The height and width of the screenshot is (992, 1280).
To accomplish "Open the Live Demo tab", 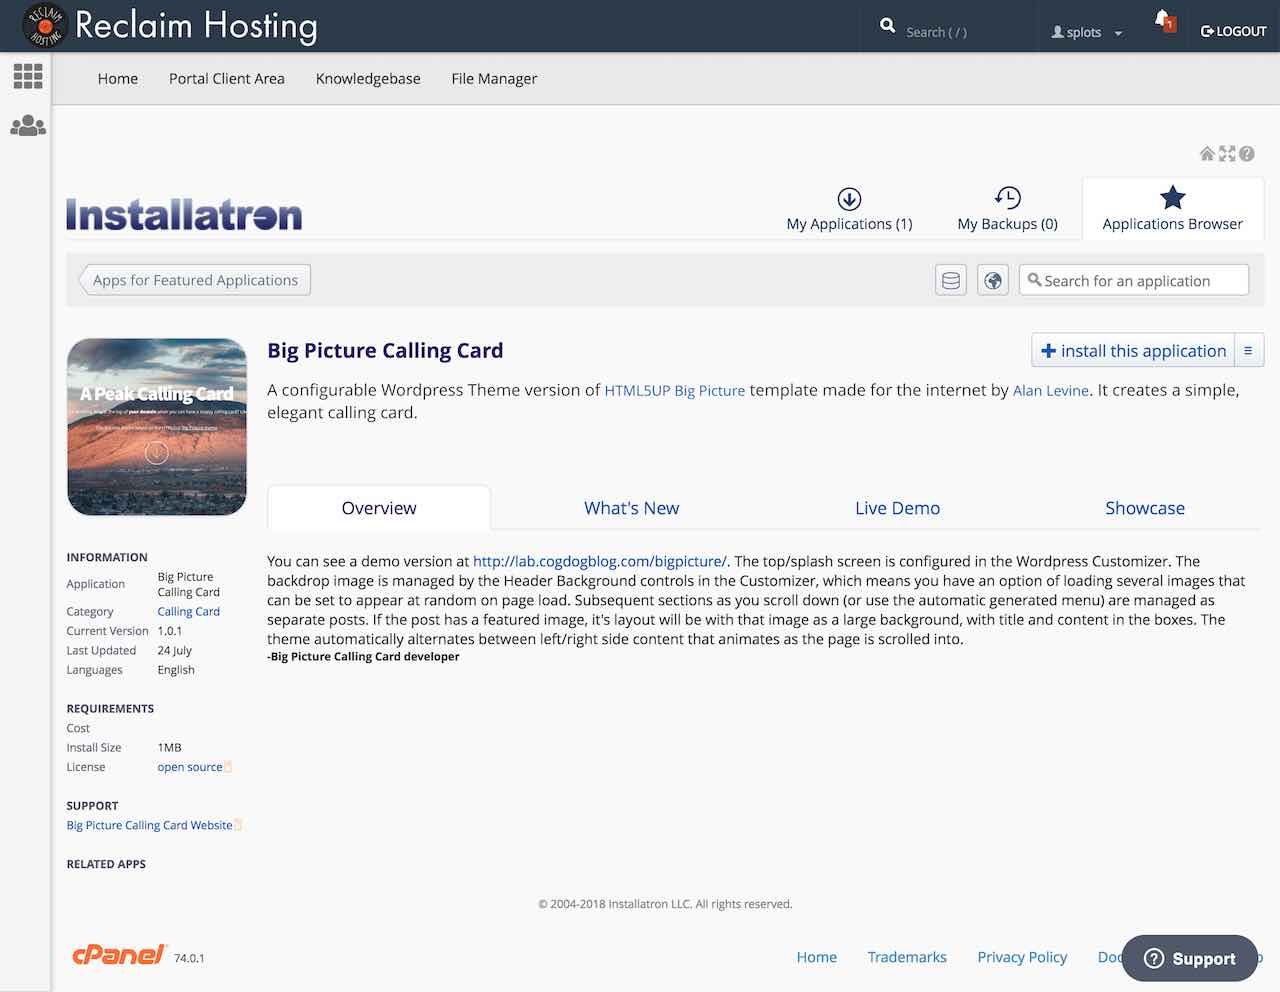I will coord(897,508).
